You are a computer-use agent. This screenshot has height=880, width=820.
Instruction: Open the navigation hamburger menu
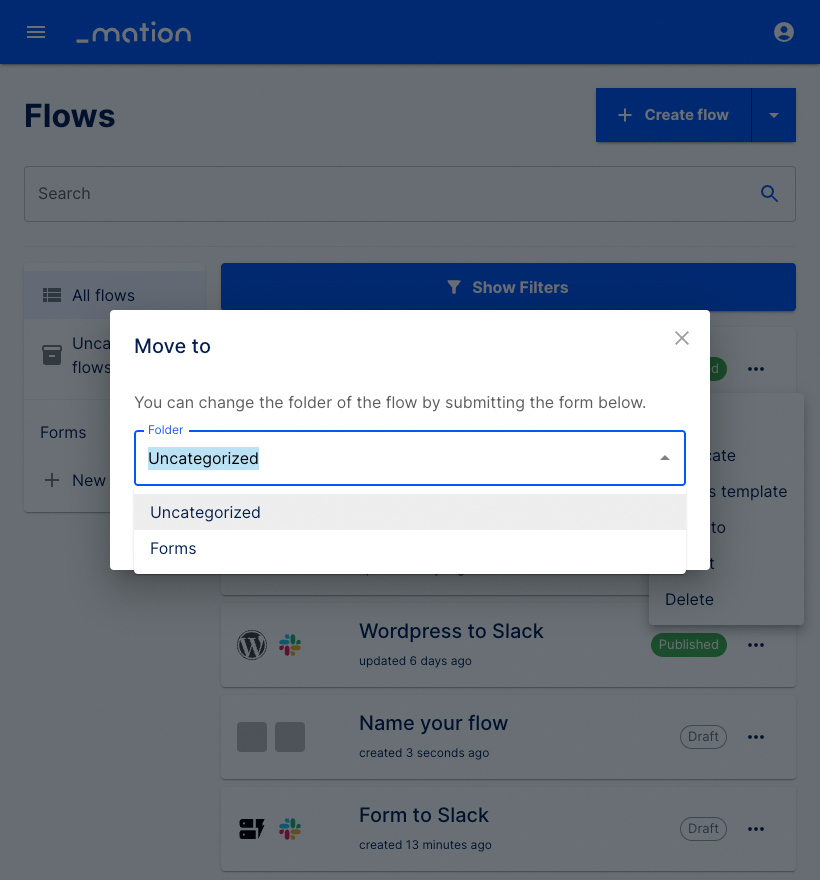[x=36, y=31]
